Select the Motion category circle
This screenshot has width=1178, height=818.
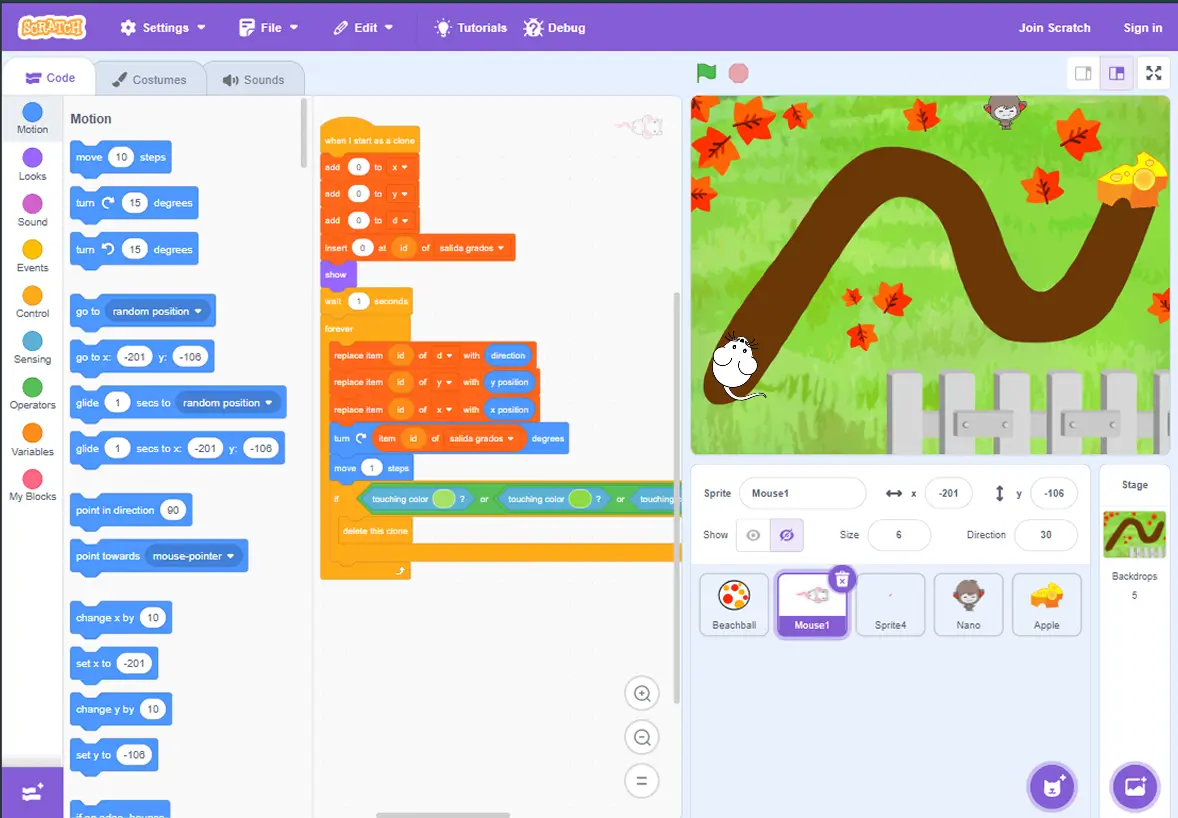32,112
